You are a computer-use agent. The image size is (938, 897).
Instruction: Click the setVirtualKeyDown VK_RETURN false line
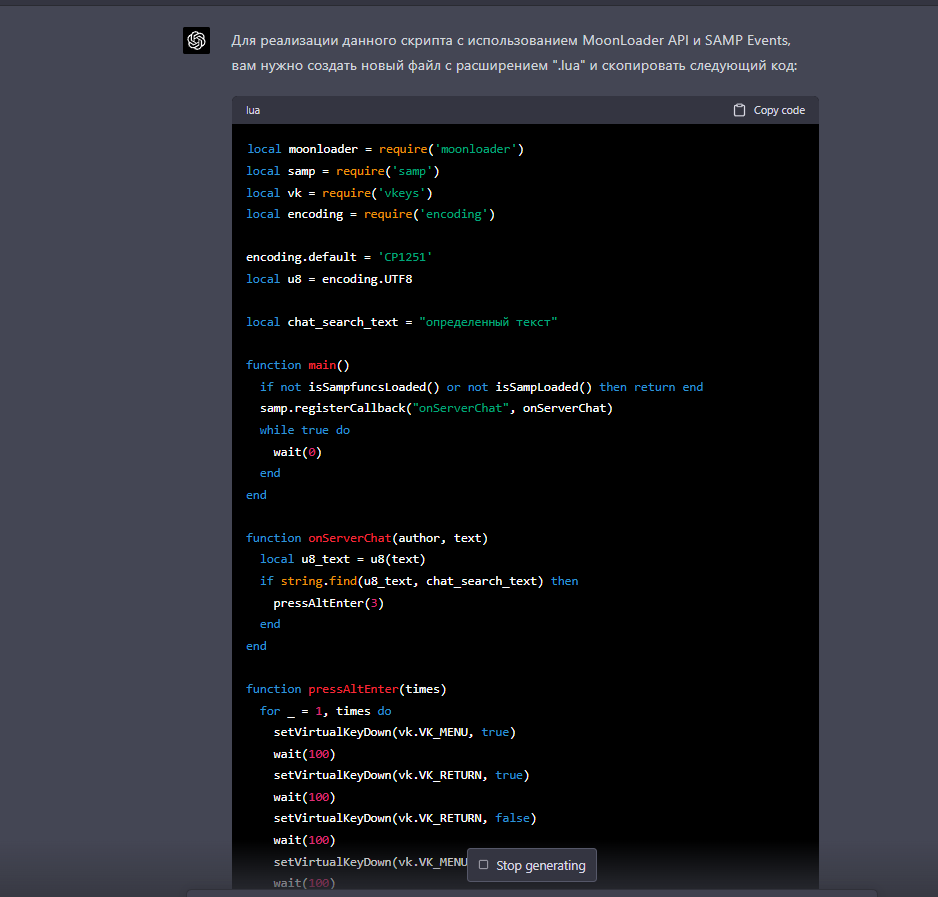point(404,818)
